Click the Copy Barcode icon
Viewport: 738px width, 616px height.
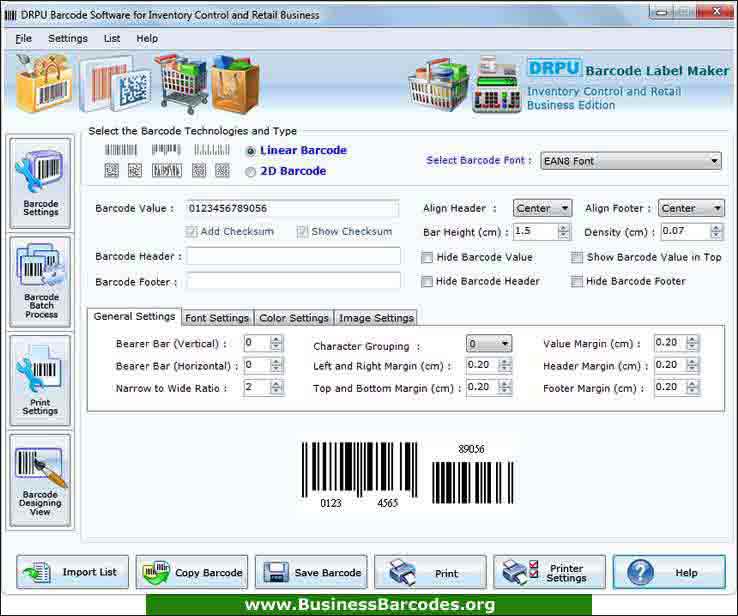156,573
